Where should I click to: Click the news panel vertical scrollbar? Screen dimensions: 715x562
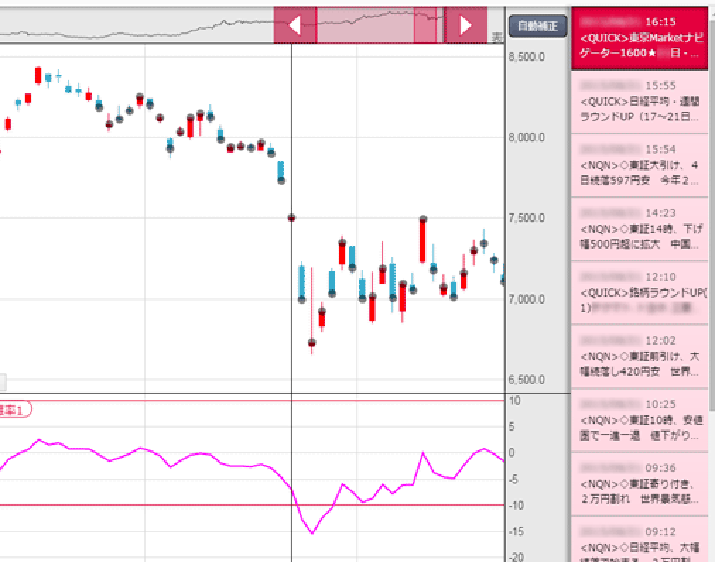click(711, 200)
